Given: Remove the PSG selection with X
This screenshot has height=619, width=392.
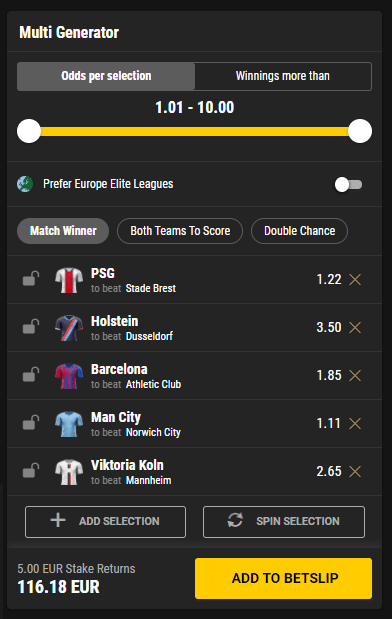Looking at the screenshot, I should [x=355, y=279].
